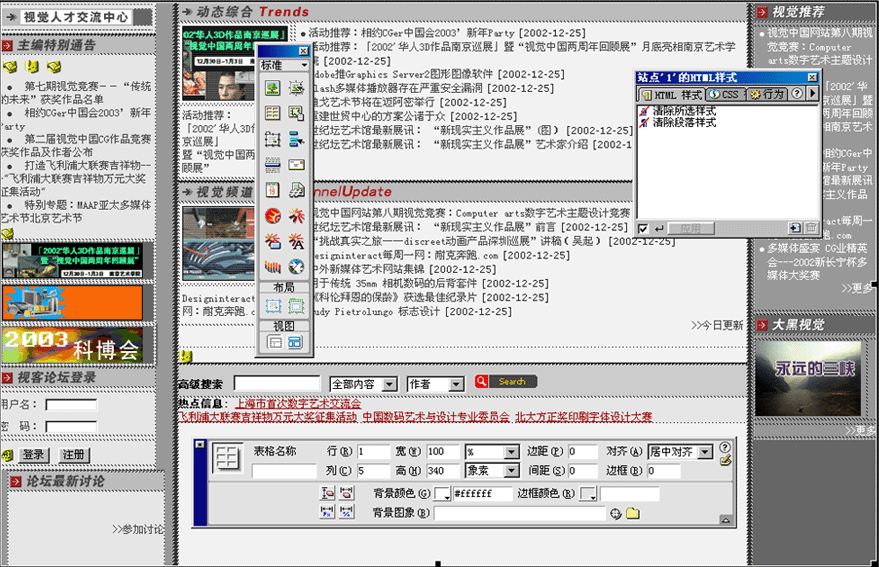Click the help question mark in HTML Styles panel
Image resolution: width=879 pixels, height=567 pixels.
tap(798, 93)
